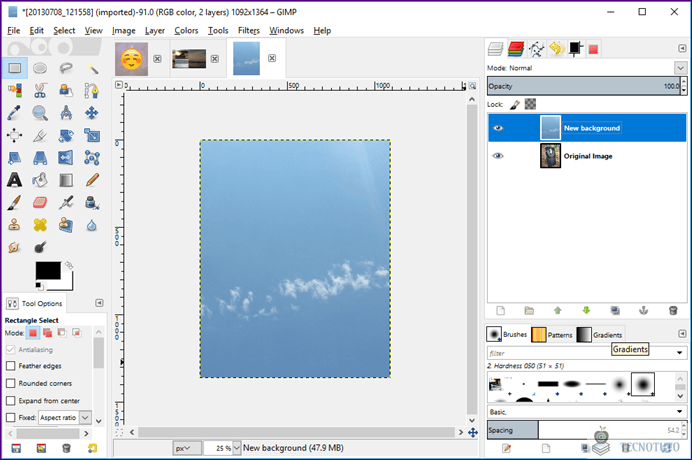The width and height of the screenshot is (692, 460).
Task: Switch to the Patterns tab
Action: click(552, 335)
